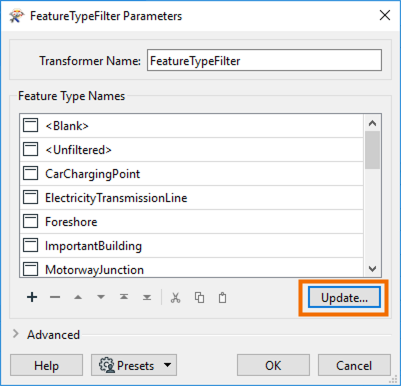Screen dimensions: 401x386
Task: Open Help for FeatureTypeFilter
Action: click(x=46, y=365)
